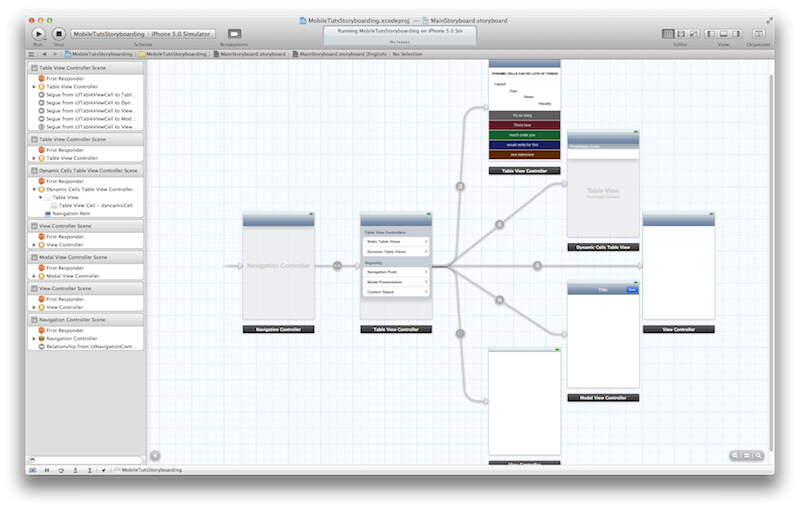
Task: Click the zoom in canvas button
Action: coord(759,455)
